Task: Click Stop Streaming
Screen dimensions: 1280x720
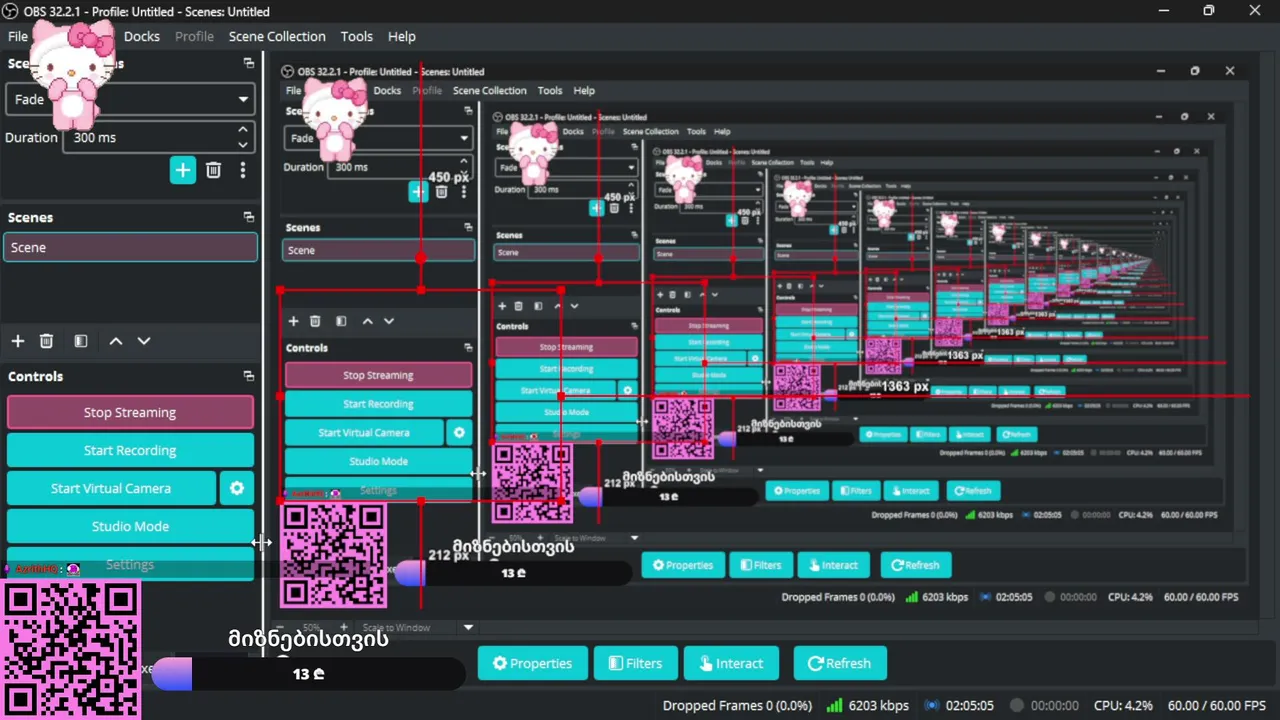Action: 130,412
